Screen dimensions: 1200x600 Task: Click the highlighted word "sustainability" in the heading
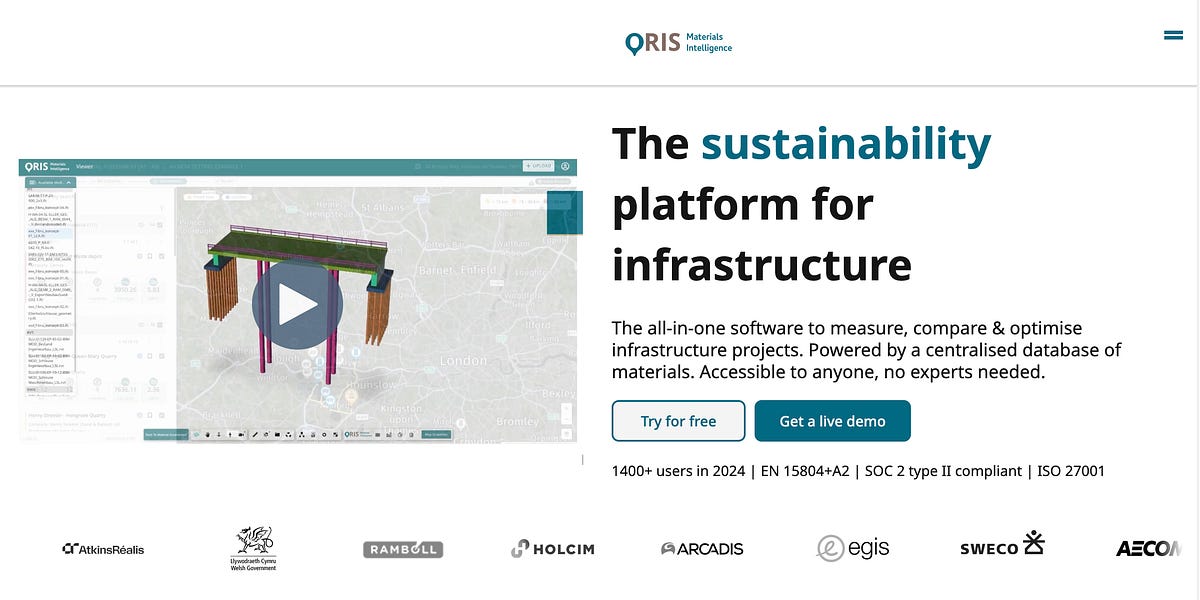pos(846,144)
